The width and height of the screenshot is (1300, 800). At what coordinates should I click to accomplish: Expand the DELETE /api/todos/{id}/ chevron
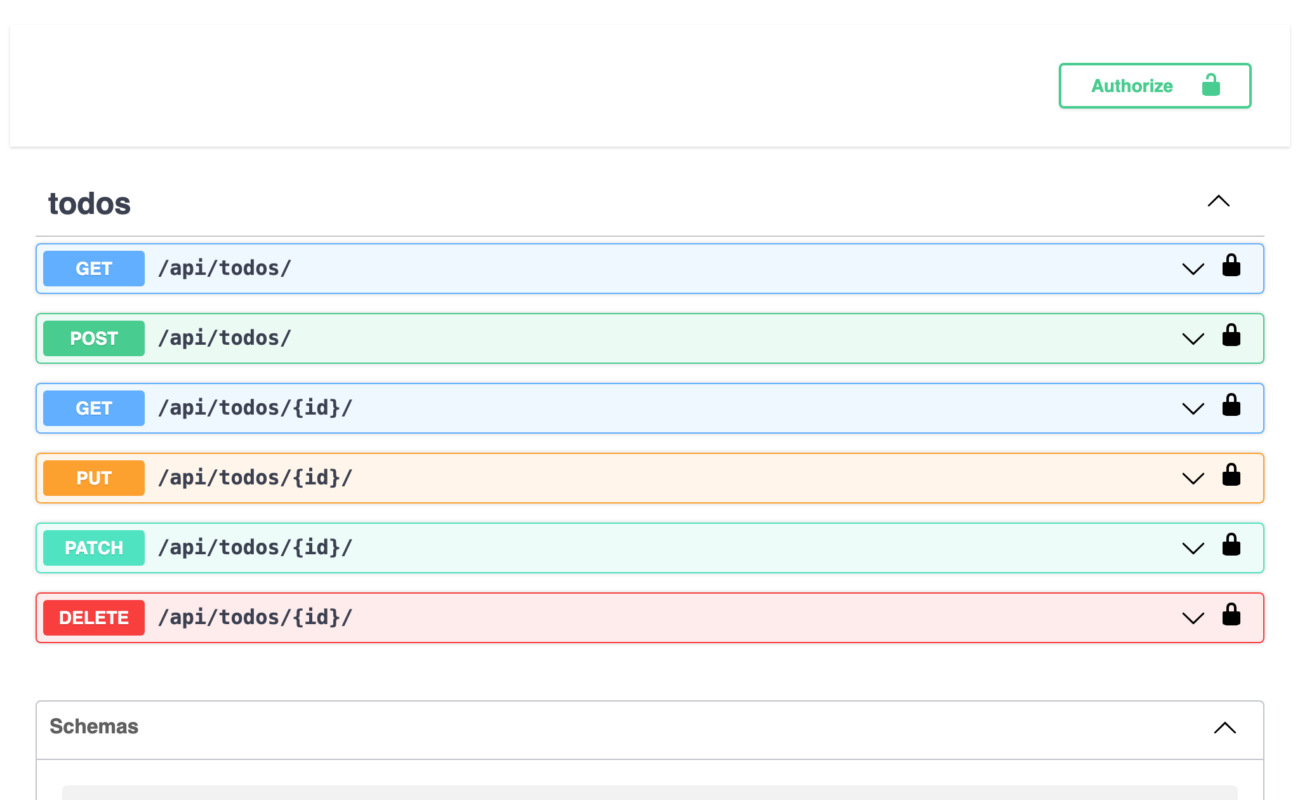[x=1193, y=619]
